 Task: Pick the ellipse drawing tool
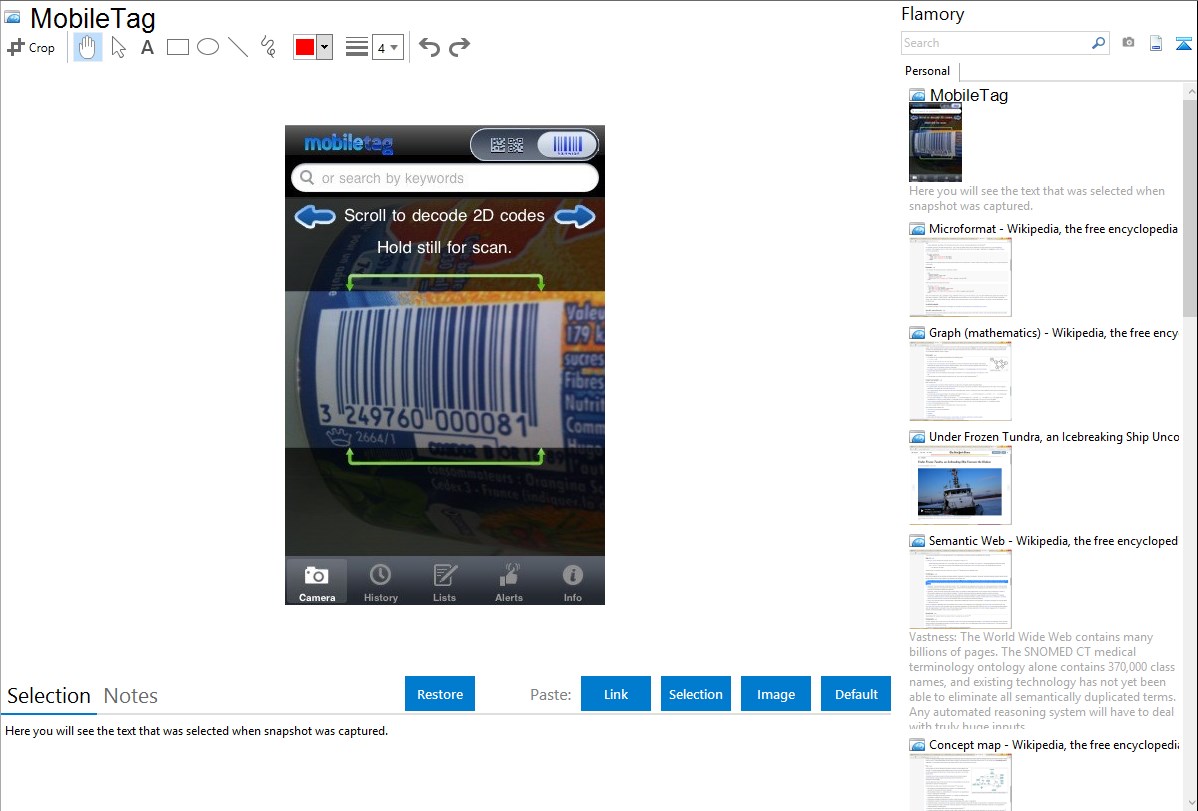[208, 47]
